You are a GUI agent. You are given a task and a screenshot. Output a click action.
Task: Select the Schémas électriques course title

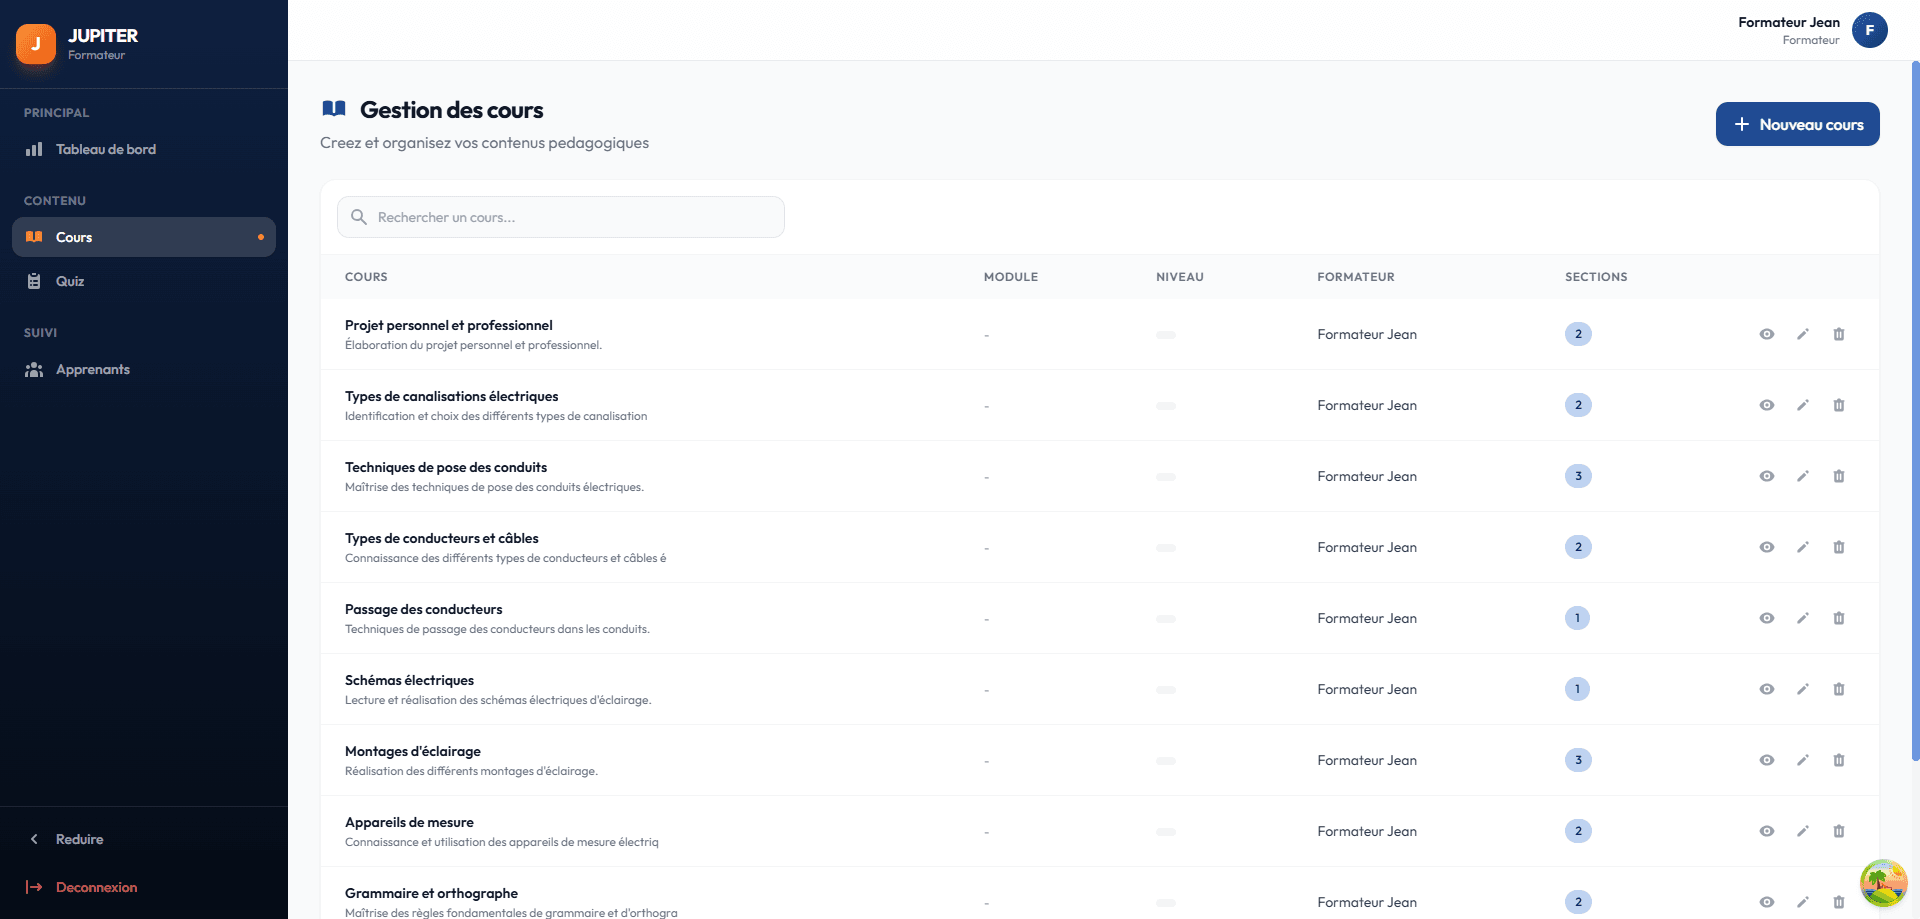[409, 680]
